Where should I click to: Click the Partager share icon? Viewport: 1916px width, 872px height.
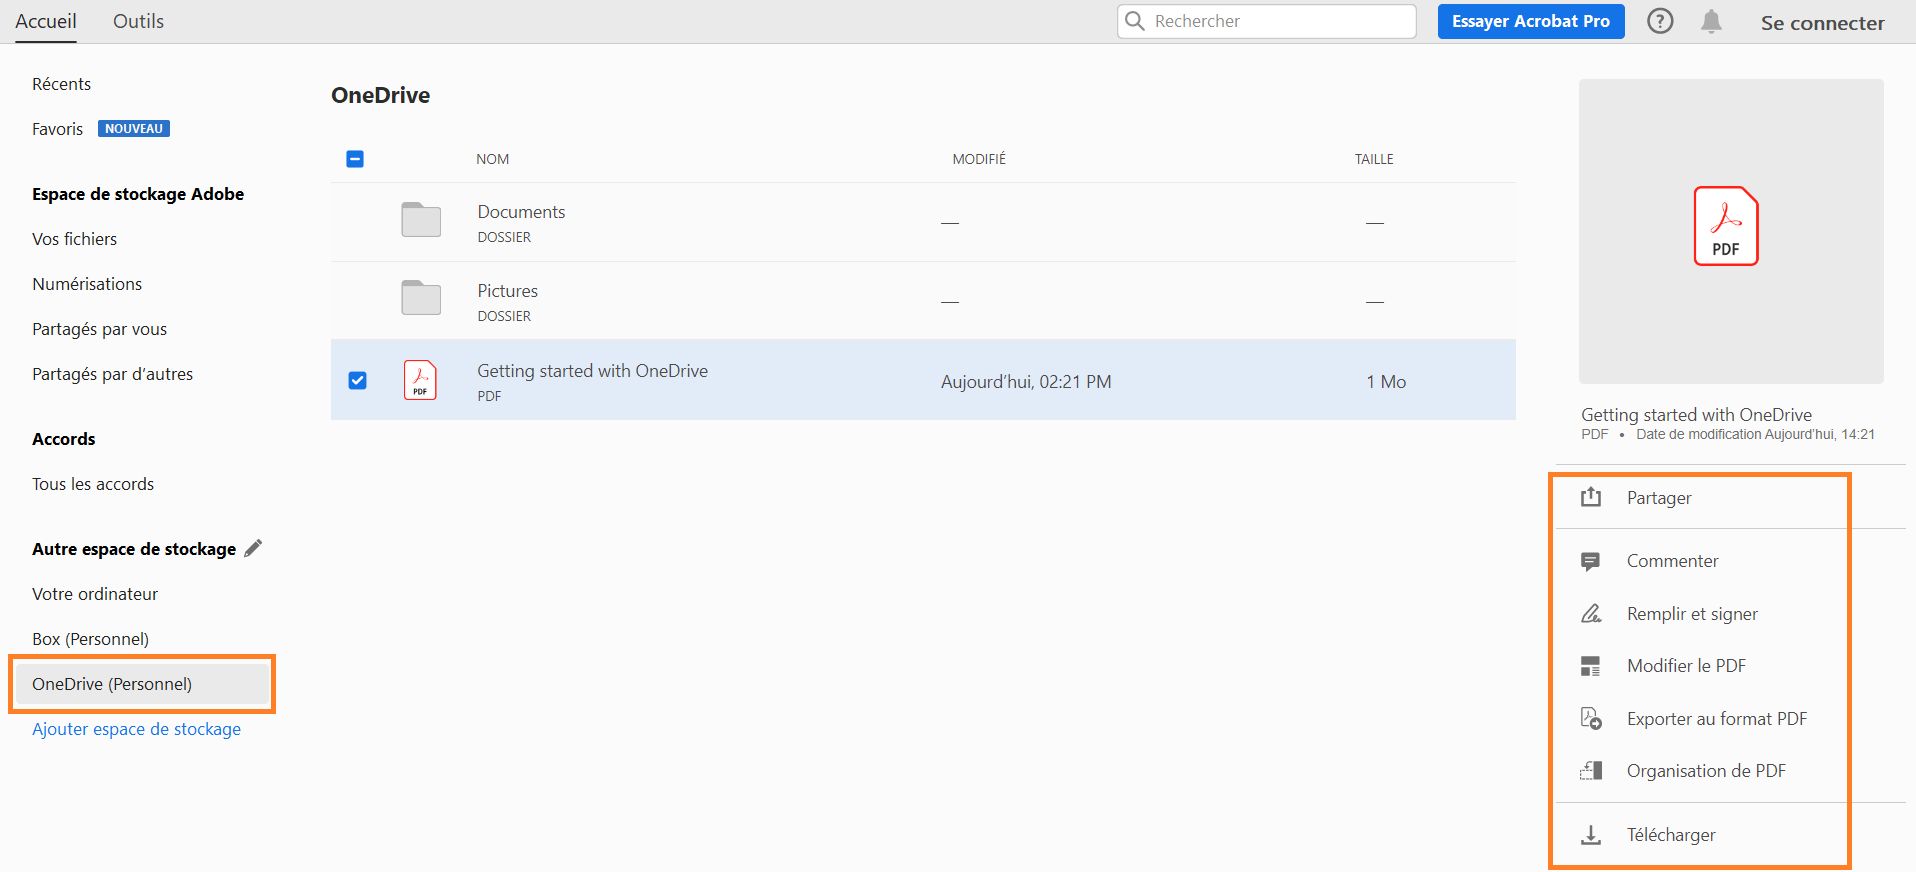pos(1591,497)
